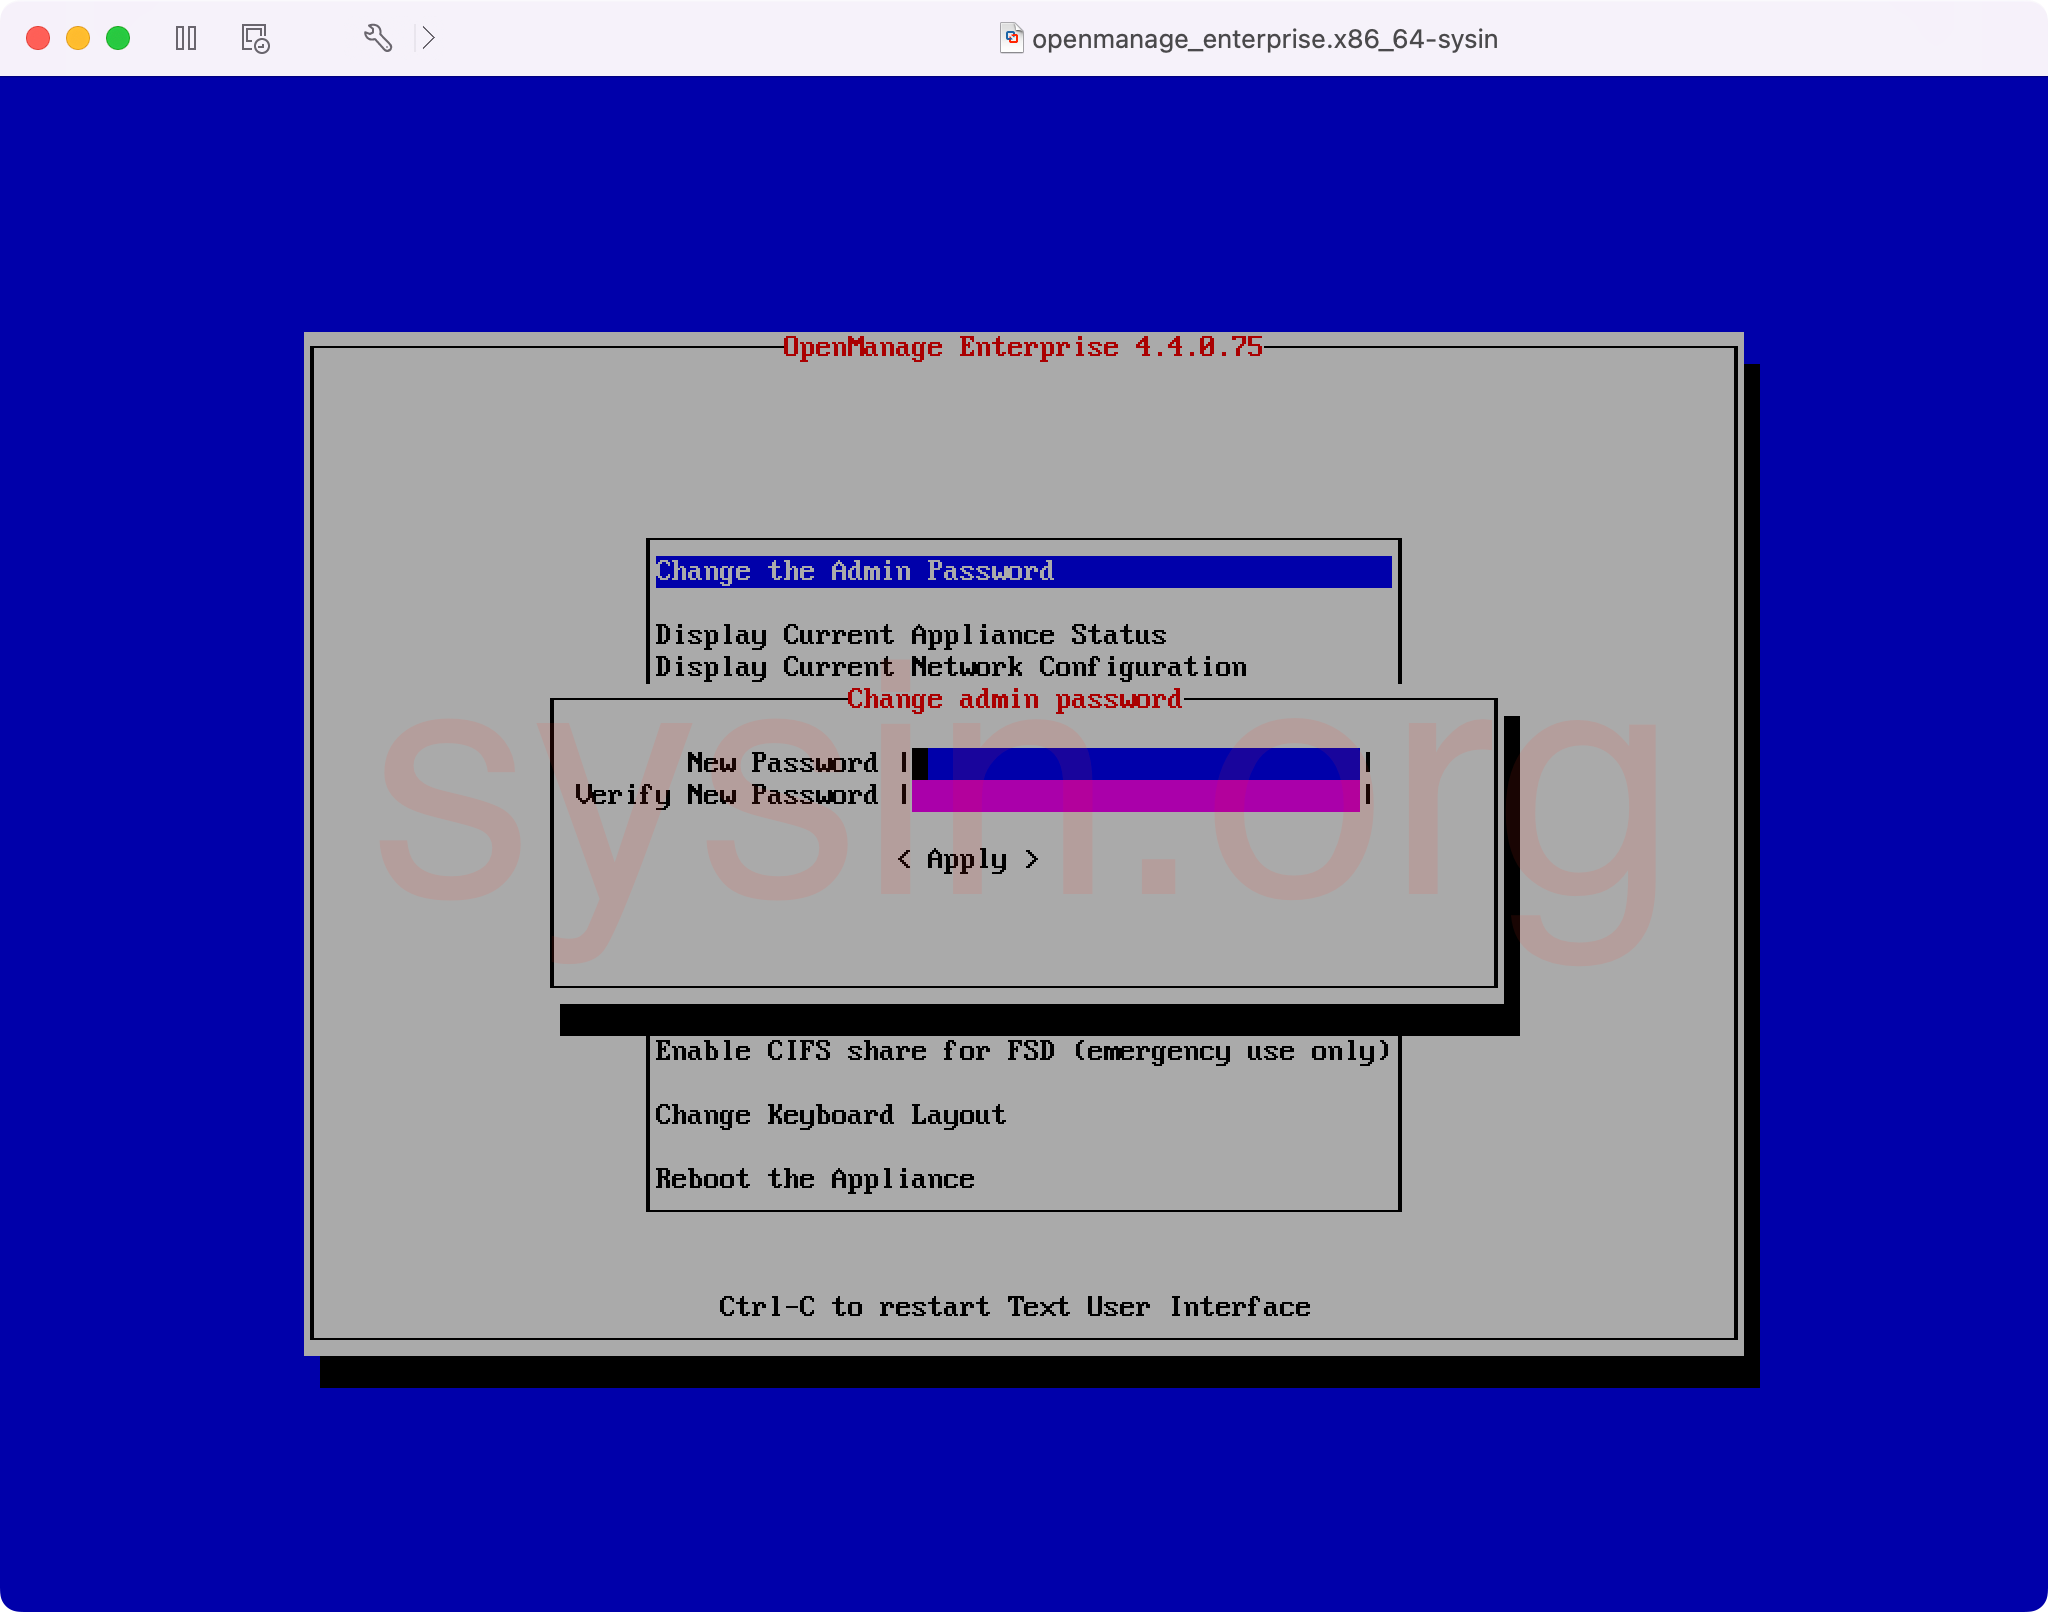Image resolution: width=2048 pixels, height=1612 pixels.
Task: Open virtual machine settings wrench
Action: 377,39
